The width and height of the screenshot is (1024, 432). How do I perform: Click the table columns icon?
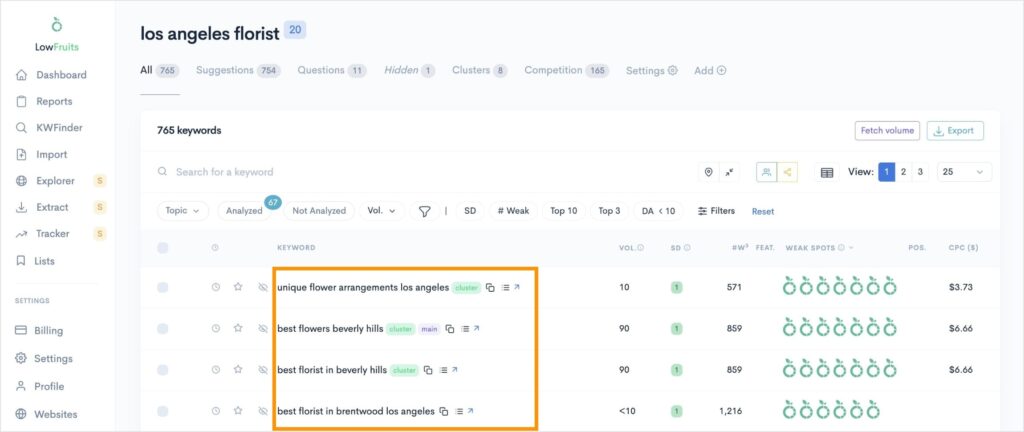tap(827, 172)
